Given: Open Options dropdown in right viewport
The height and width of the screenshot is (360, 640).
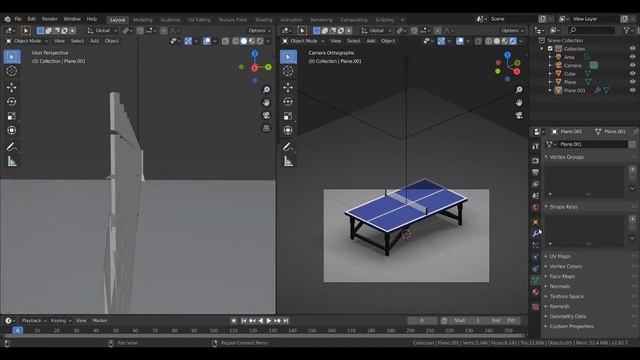Looking at the screenshot, I should 513,31.
